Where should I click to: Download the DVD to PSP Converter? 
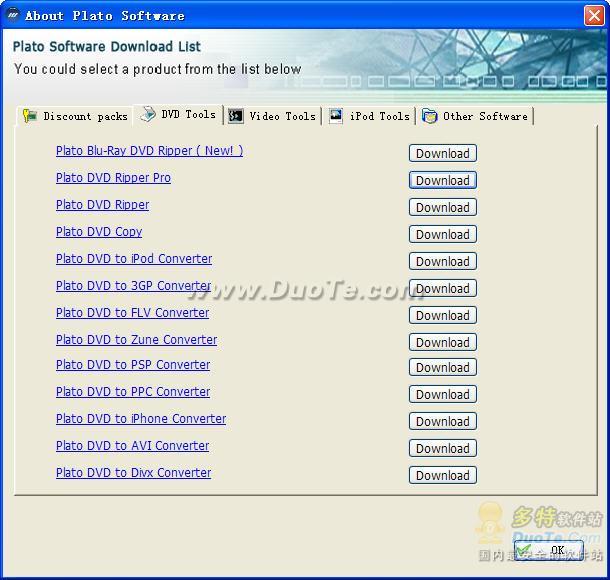443,367
